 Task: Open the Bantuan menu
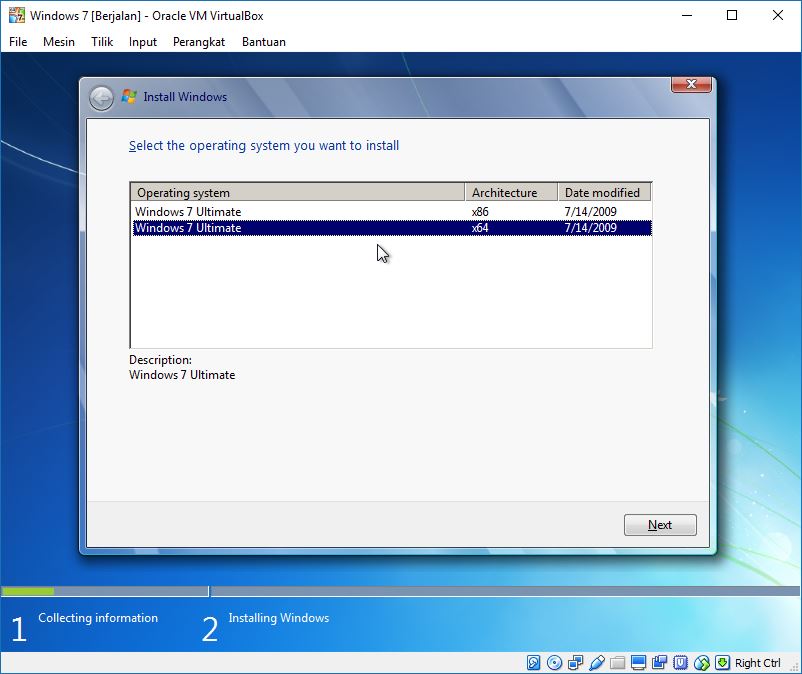tap(264, 42)
